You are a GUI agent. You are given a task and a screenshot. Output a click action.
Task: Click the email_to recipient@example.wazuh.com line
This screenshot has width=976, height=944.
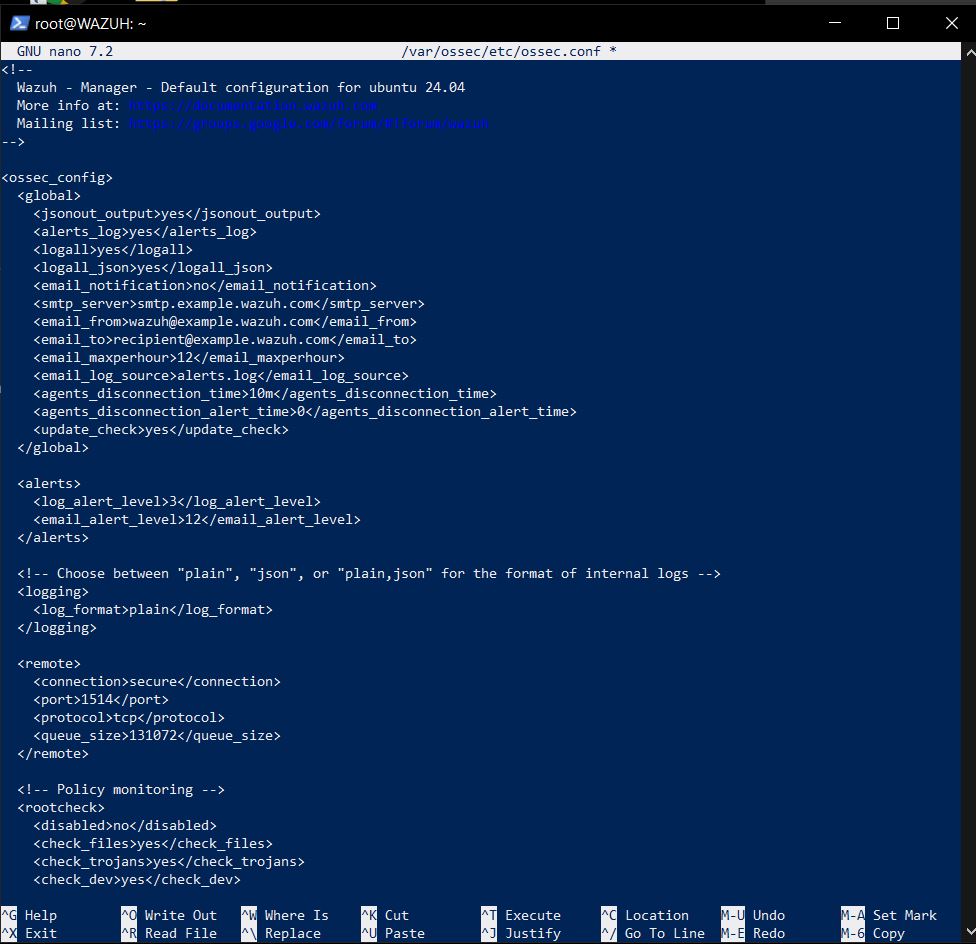pyautogui.click(x=225, y=340)
